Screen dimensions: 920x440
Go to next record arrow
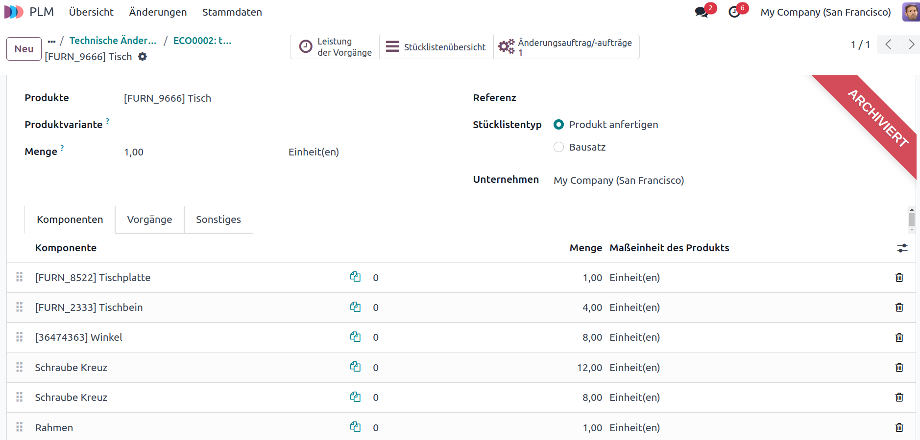point(910,45)
